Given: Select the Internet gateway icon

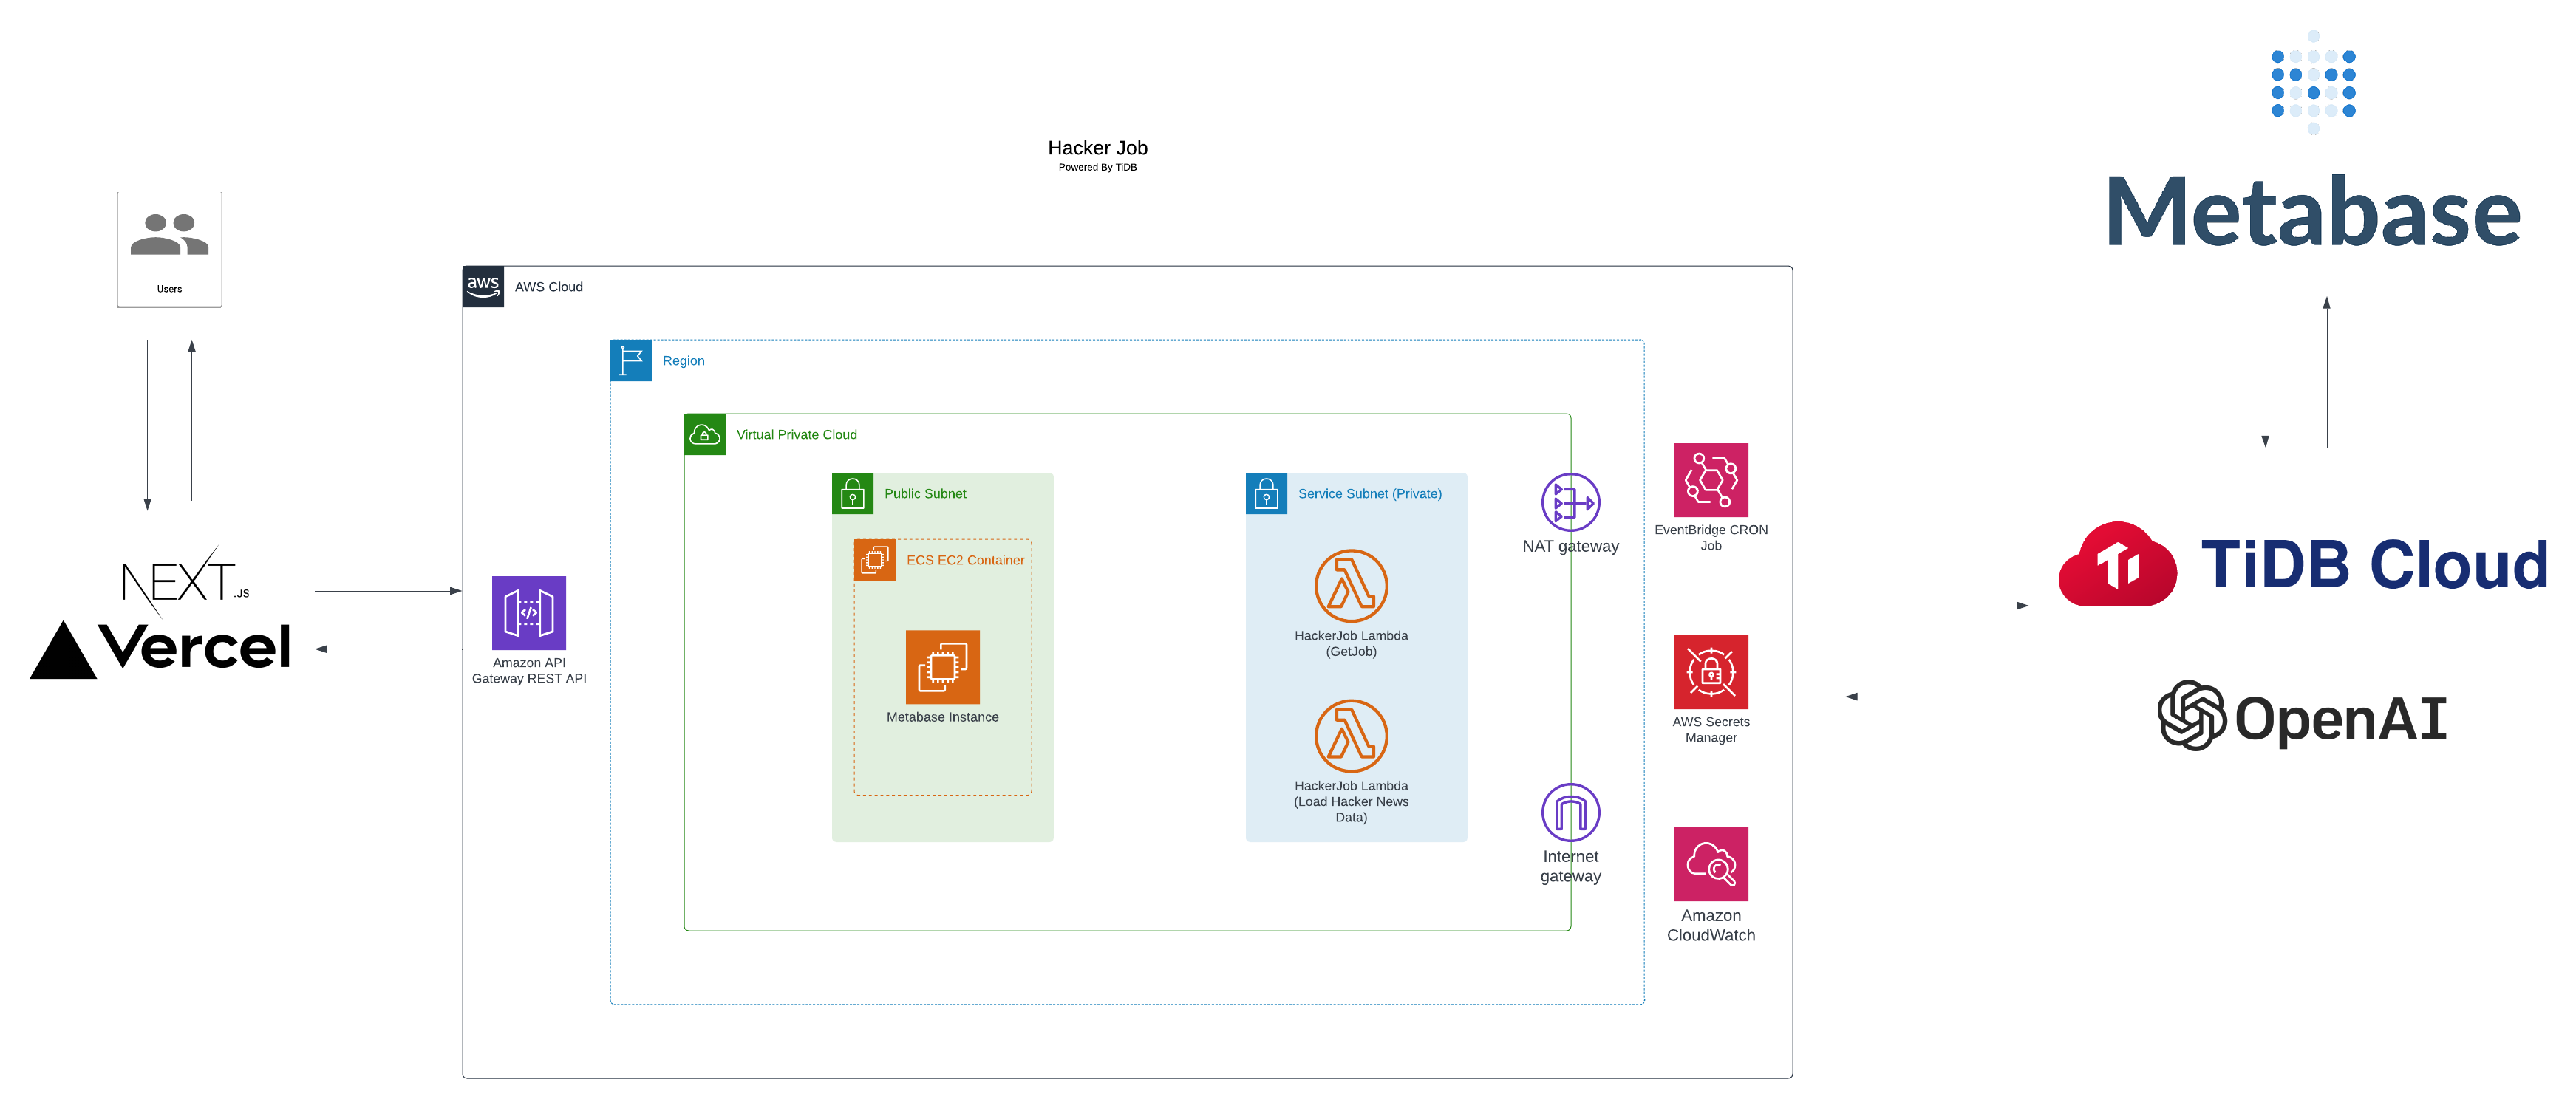Looking at the screenshot, I should click(x=1570, y=812).
